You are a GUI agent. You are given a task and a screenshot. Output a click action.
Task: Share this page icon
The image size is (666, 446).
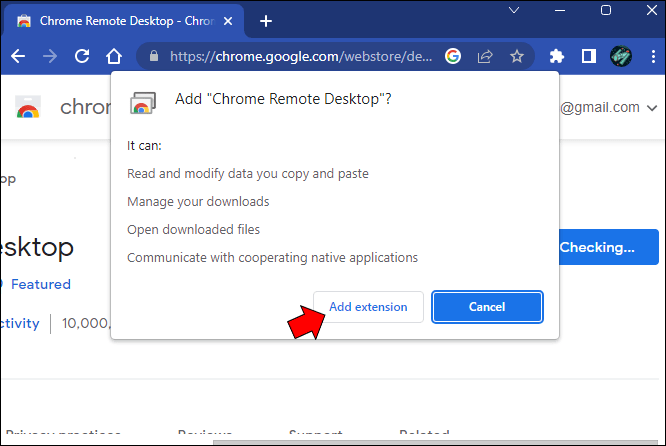point(485,56)
